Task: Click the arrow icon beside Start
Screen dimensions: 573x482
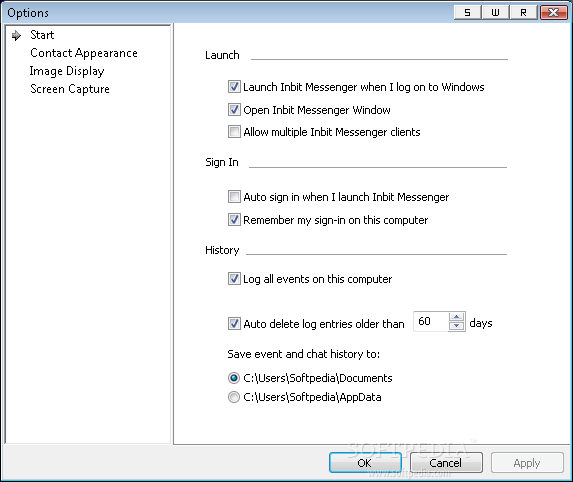Action: click(x=16, y=35)
